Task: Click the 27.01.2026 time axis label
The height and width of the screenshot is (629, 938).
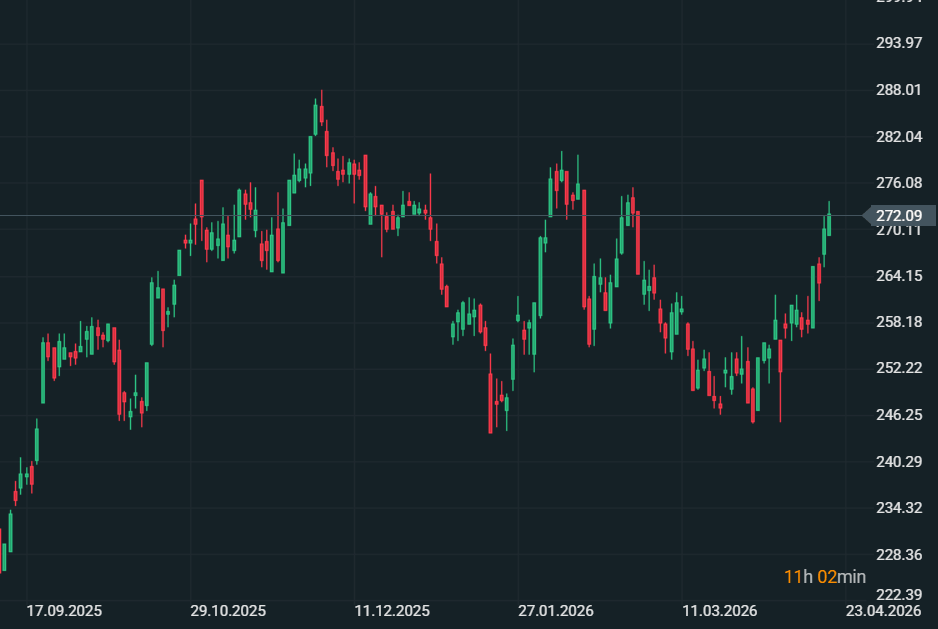Action: [x=555, y=610]
